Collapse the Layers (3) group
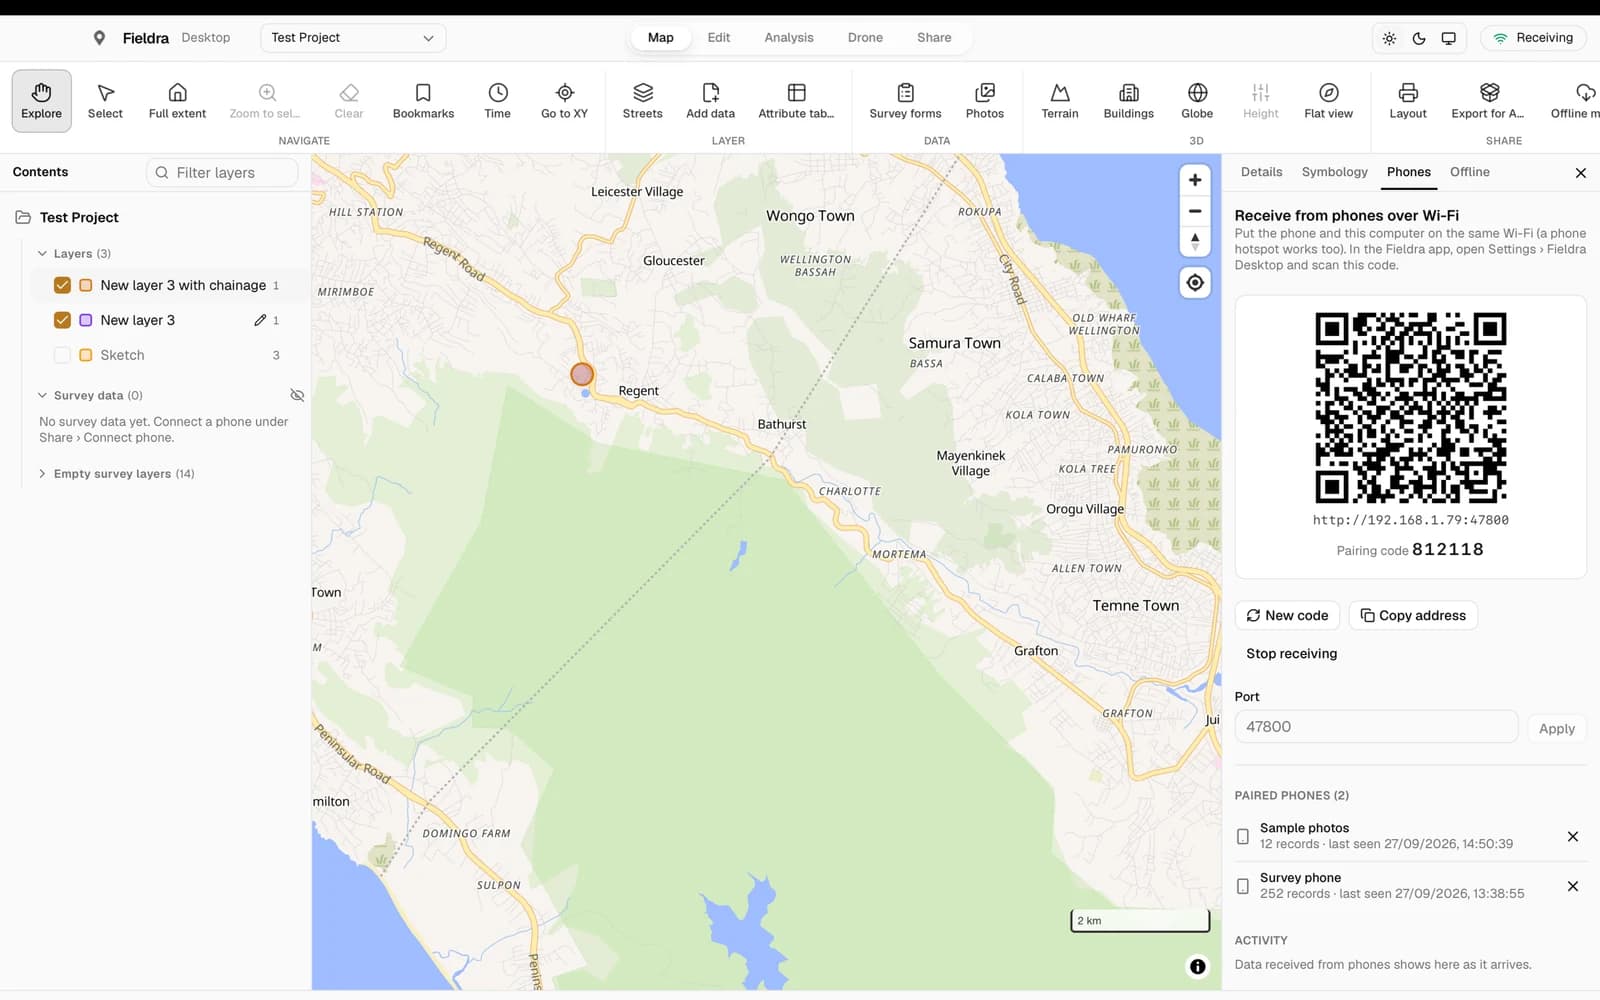The image size is (1600, 1000). click(x=42, y=254)
